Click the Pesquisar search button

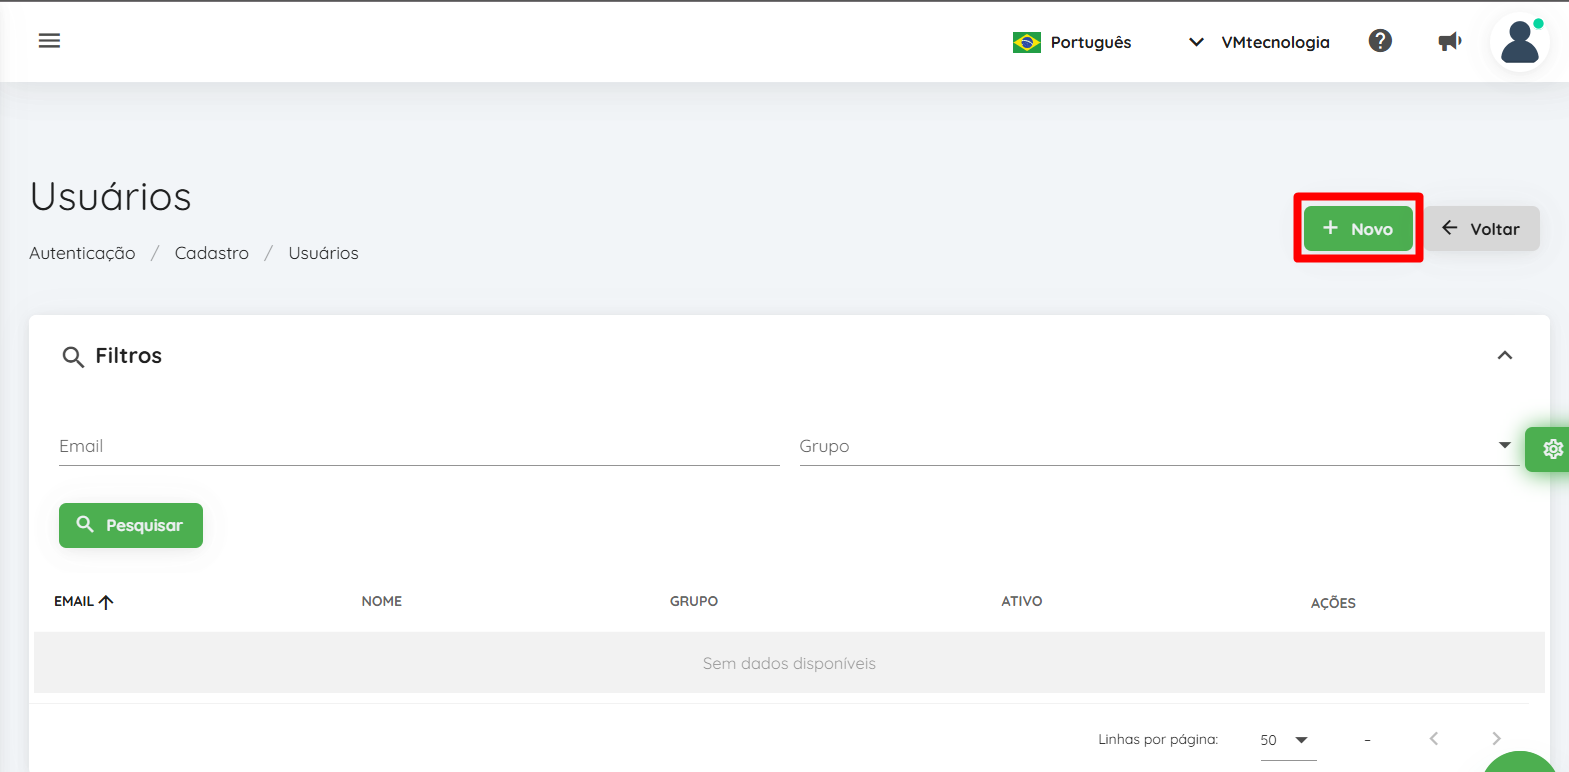131,525
